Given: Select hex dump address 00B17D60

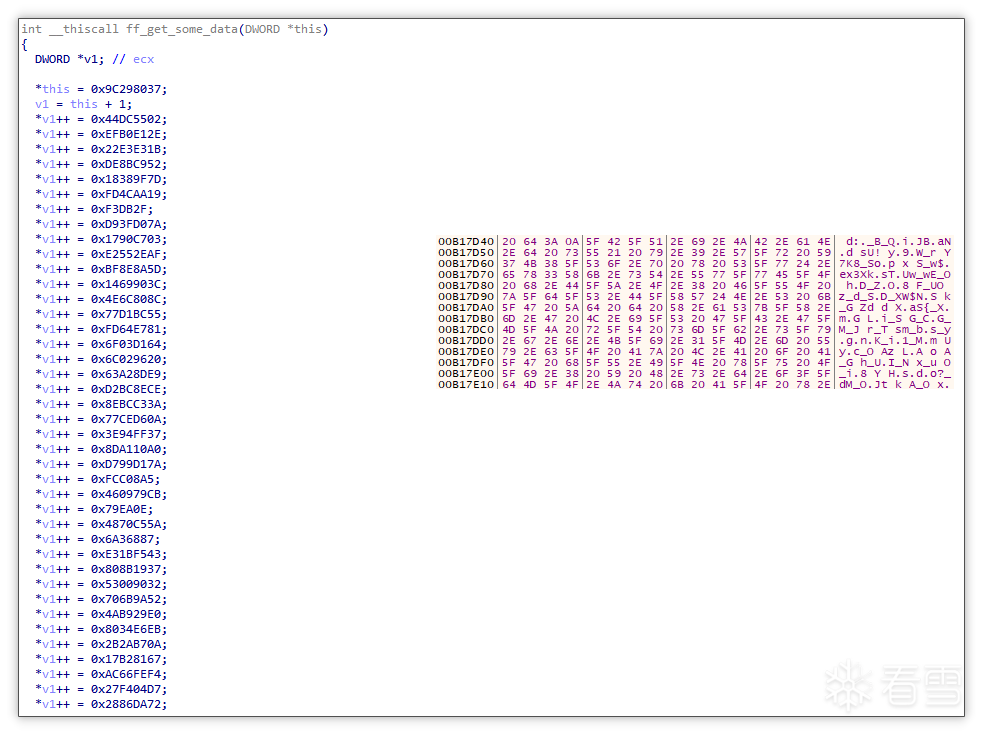Looking at the screenshot, I should [466, 264].
